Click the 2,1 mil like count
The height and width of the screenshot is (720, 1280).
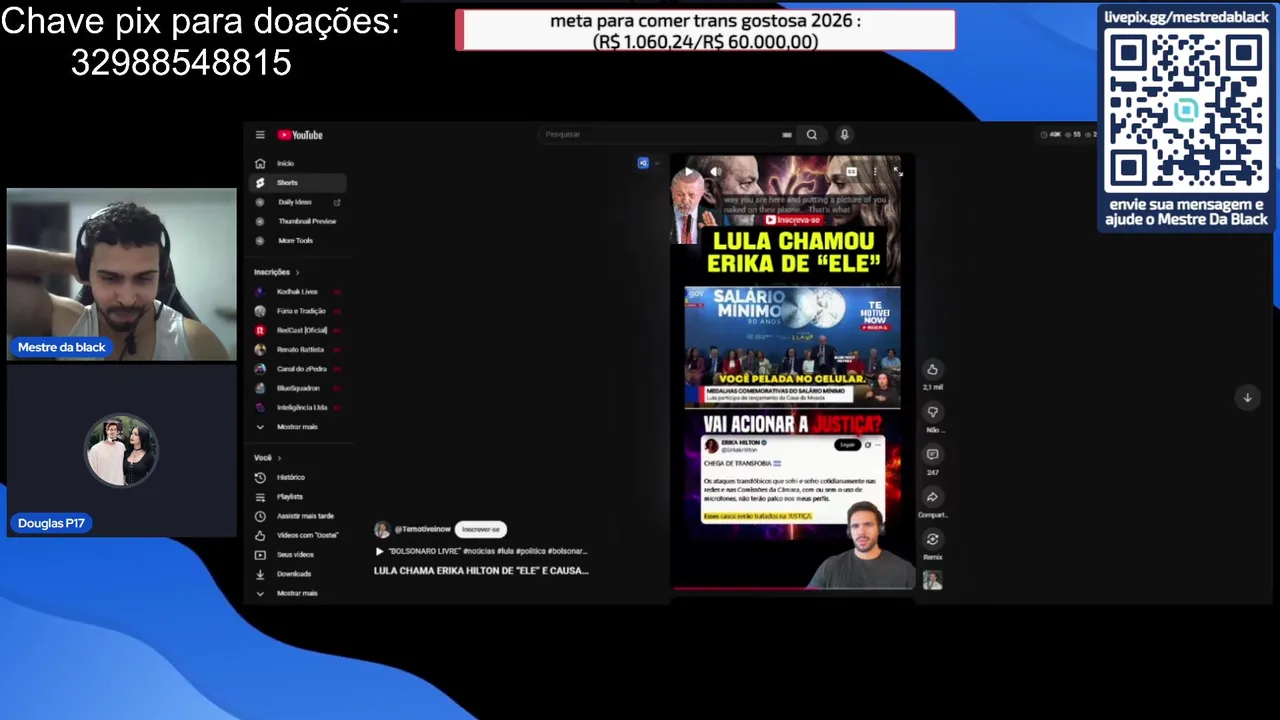(x=932, y=387)
